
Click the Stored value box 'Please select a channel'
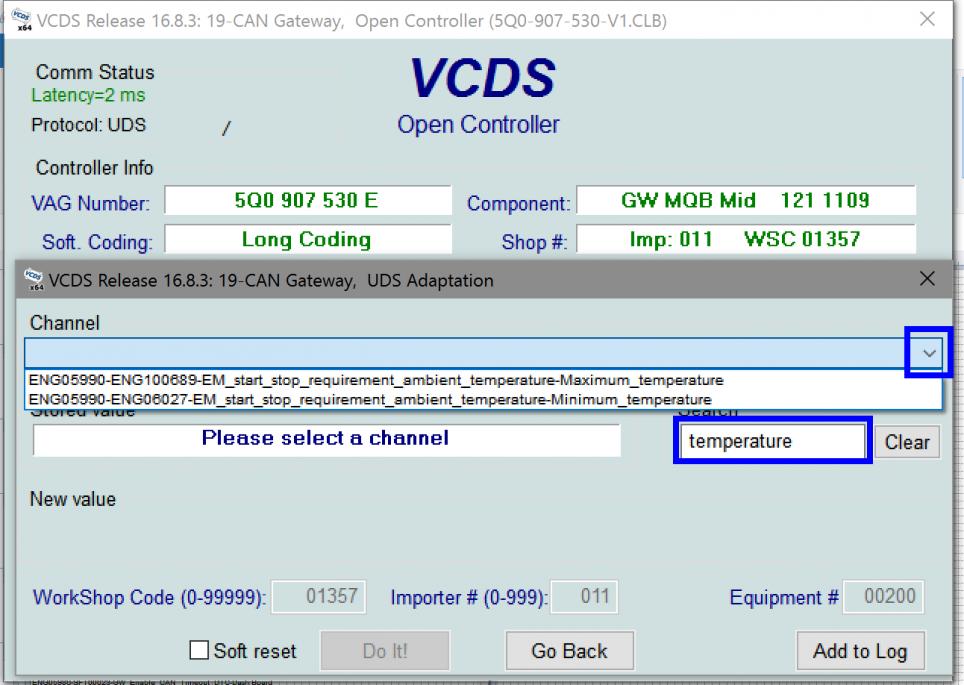click(326, 440)
